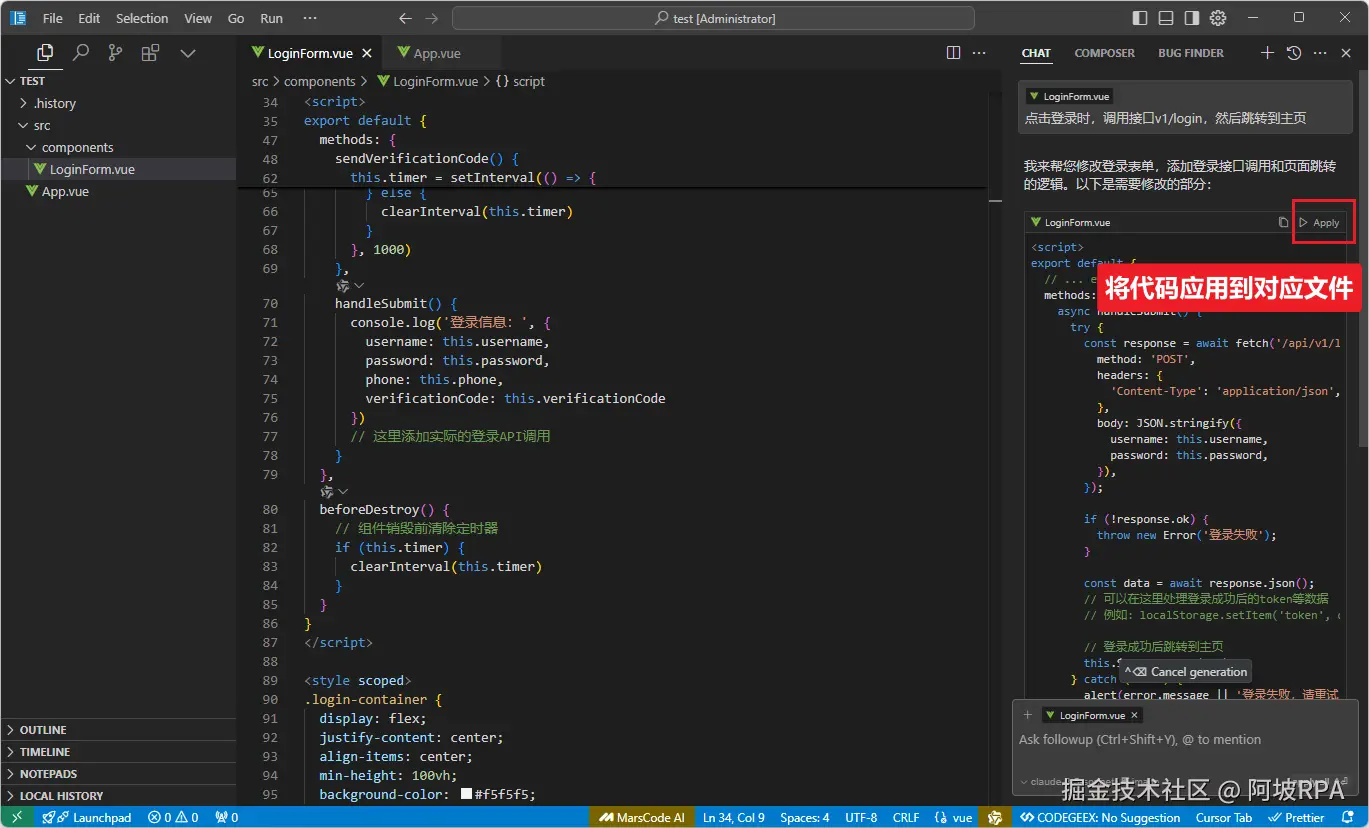Viewport: 1369px width, 828px height.
Task: Copy code block in chat panel
Action: [1283, 223]
